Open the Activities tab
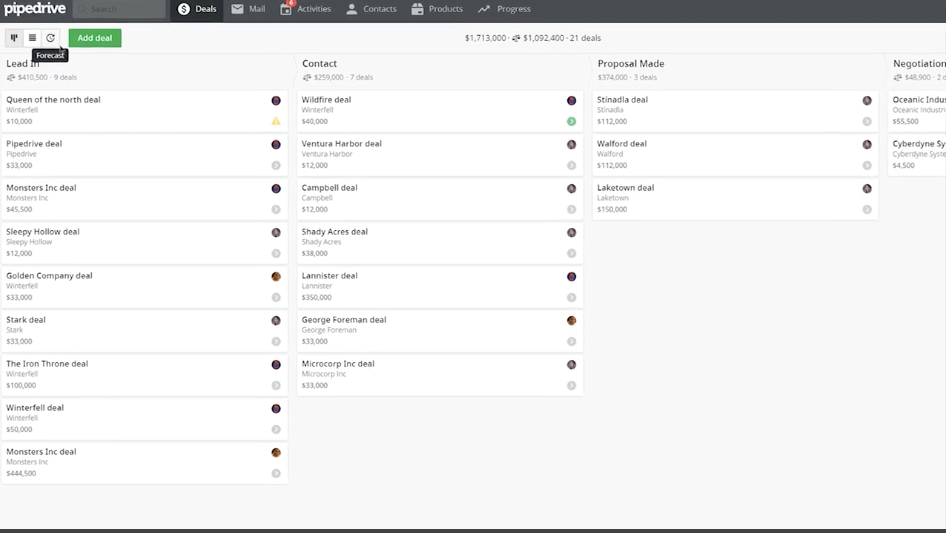The image size is (946, 533). [306, 9]
